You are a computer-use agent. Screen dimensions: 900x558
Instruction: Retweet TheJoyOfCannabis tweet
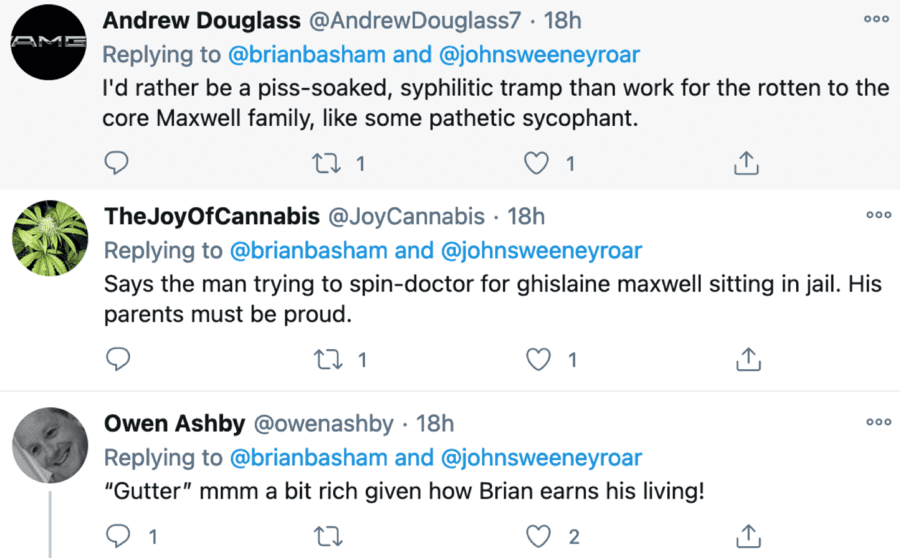(327, 358)
